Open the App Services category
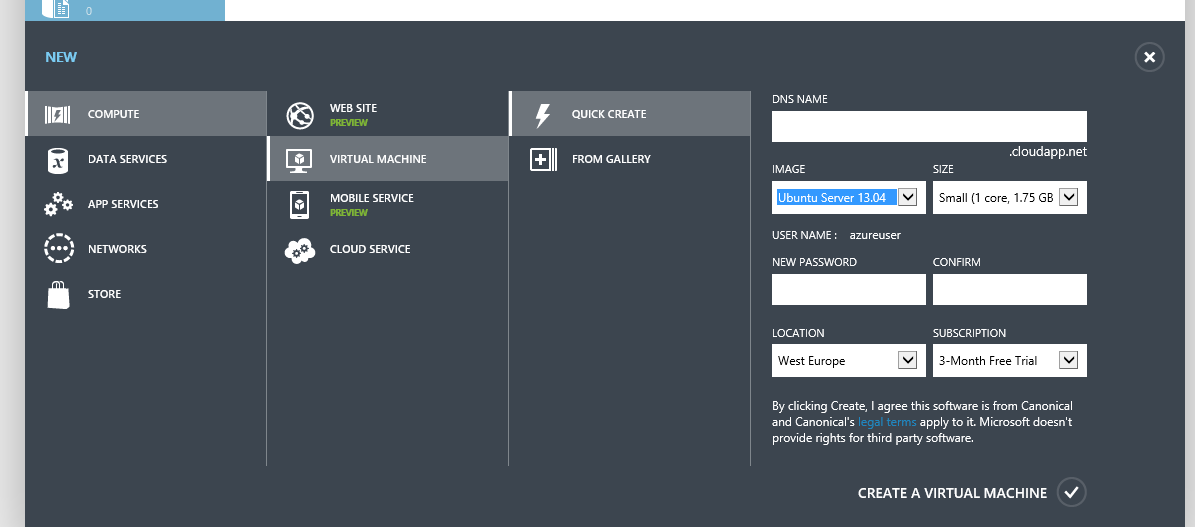The image size is (1195, 527). pyautogui.click(x=146, y=204)
